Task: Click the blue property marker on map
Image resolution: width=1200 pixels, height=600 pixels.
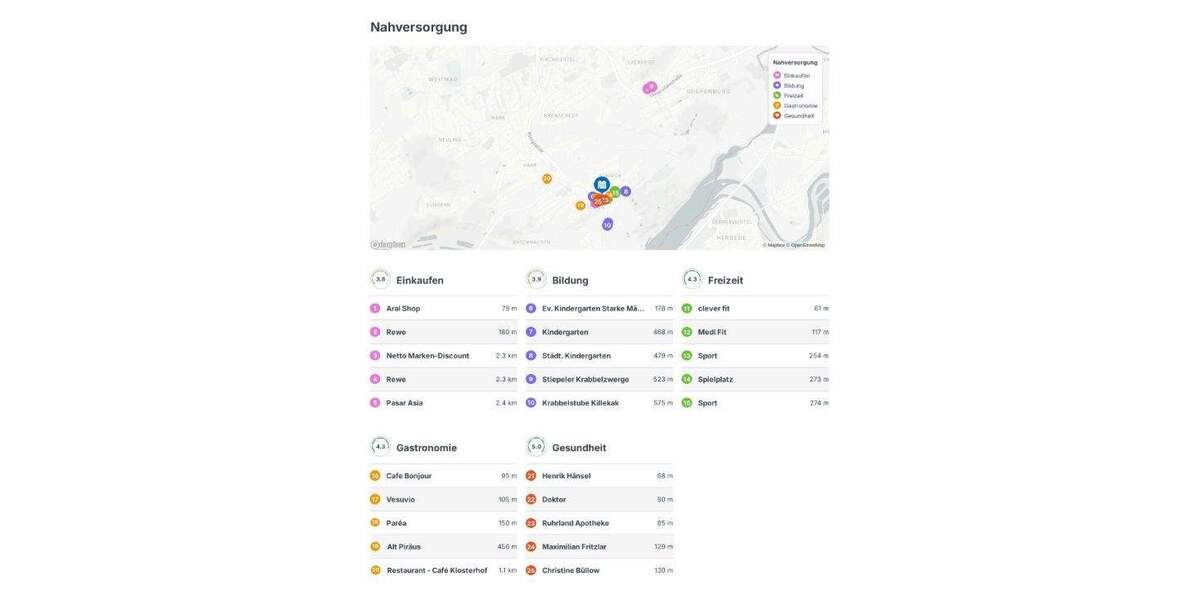Action: 601,184
